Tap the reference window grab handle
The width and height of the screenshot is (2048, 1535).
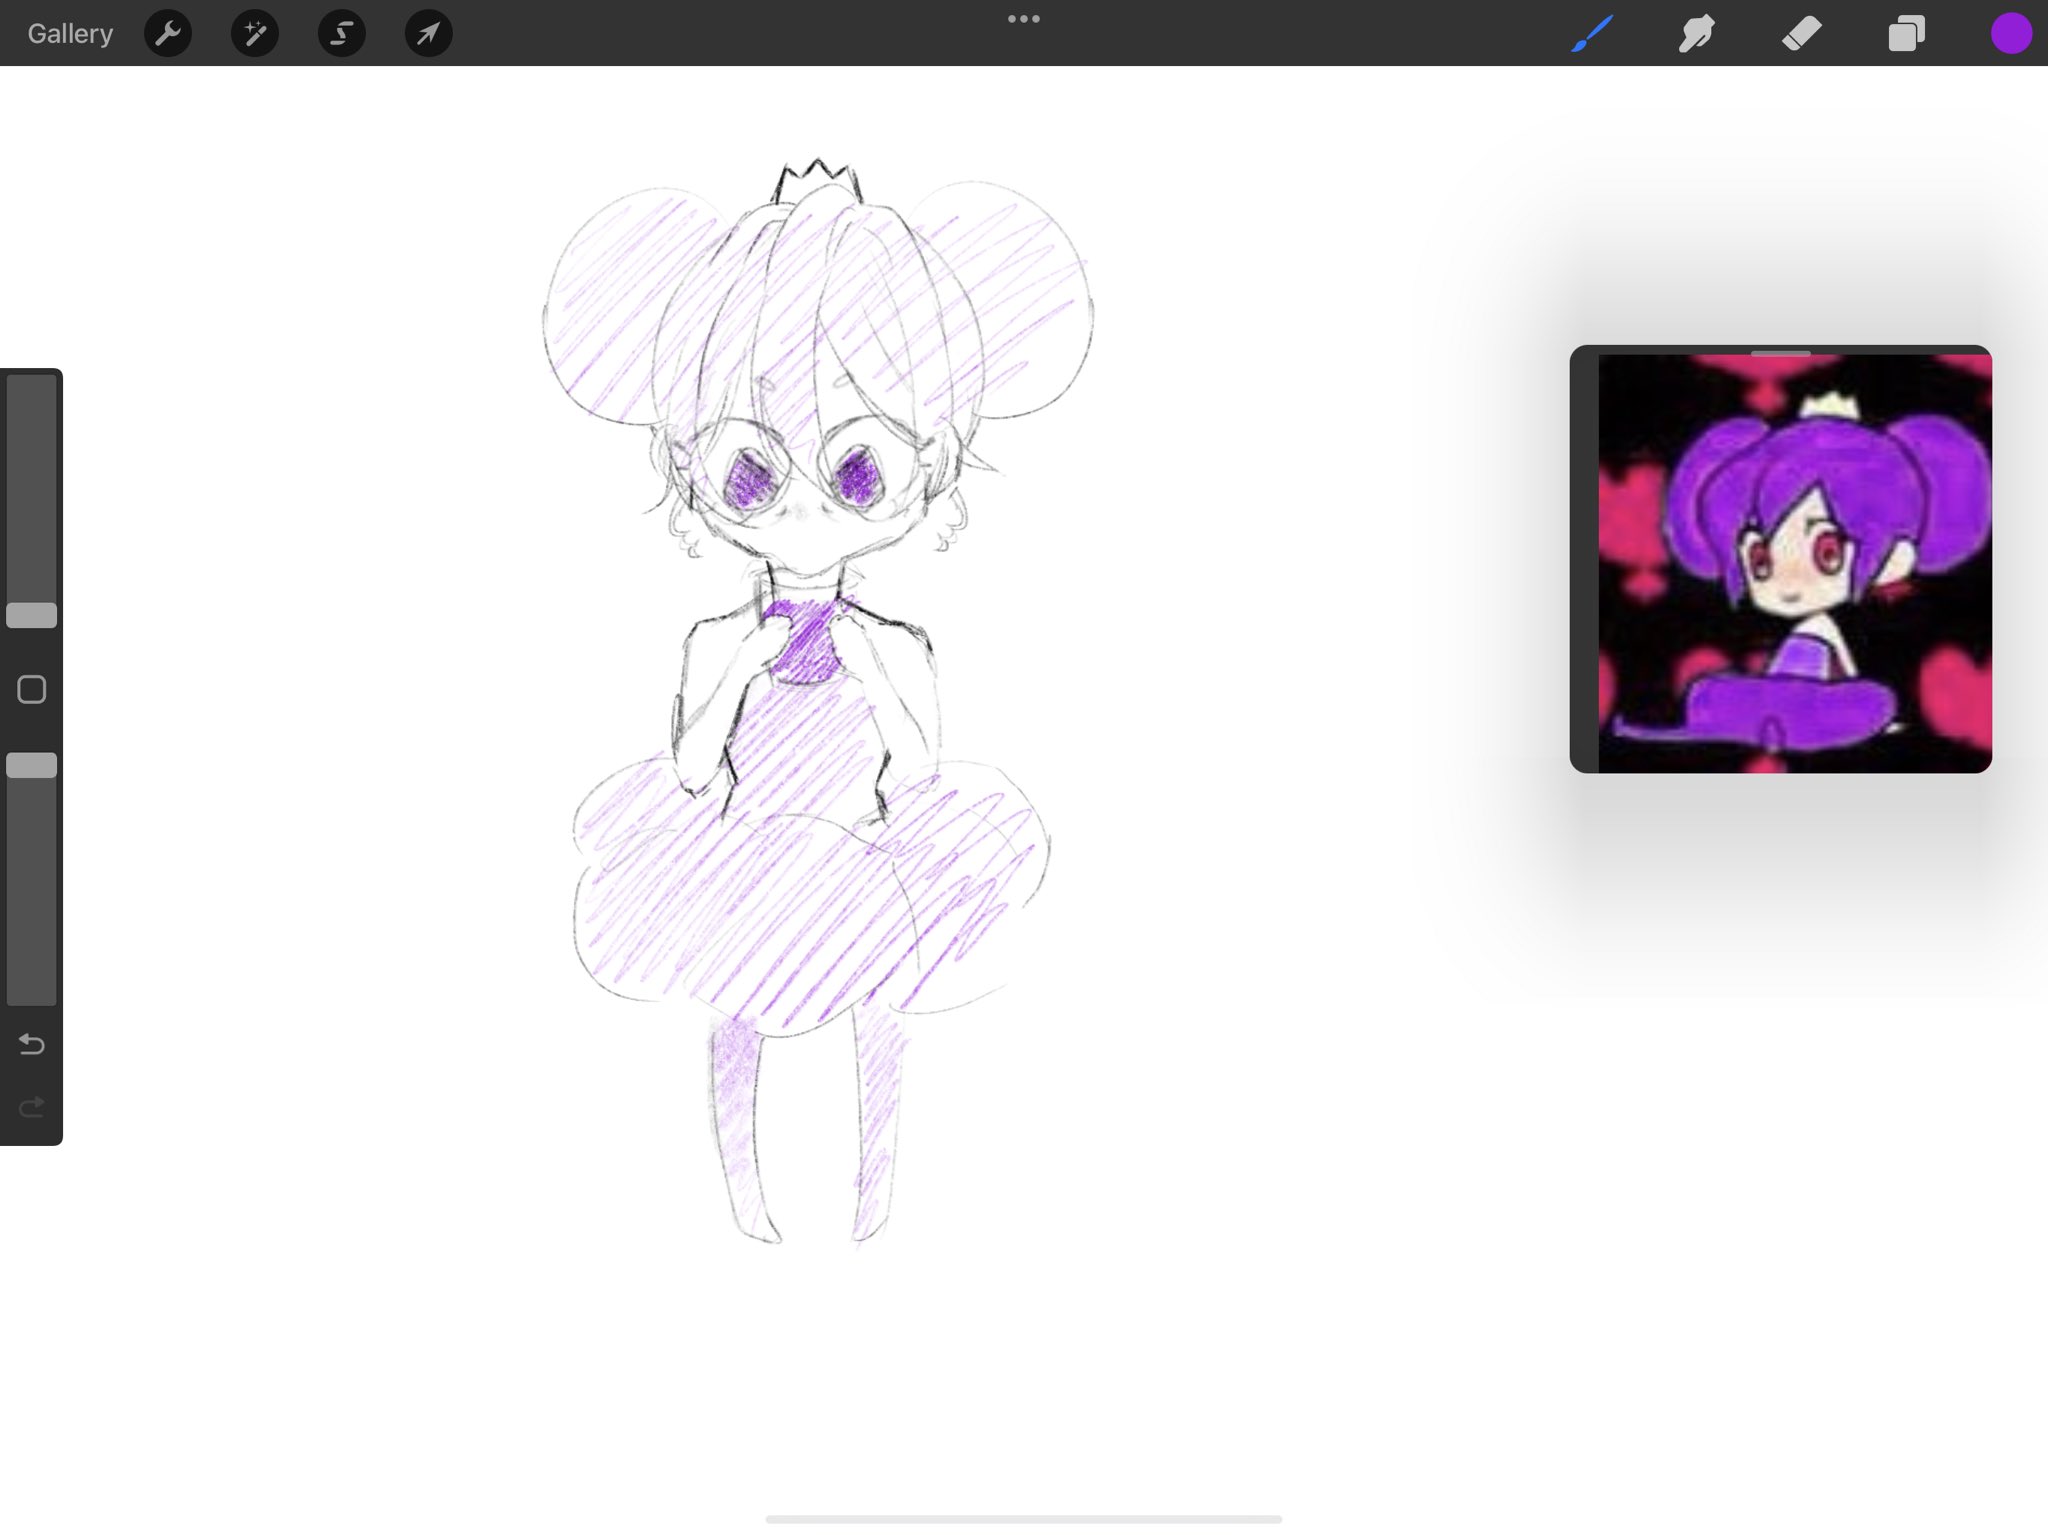coord(1780,354)
